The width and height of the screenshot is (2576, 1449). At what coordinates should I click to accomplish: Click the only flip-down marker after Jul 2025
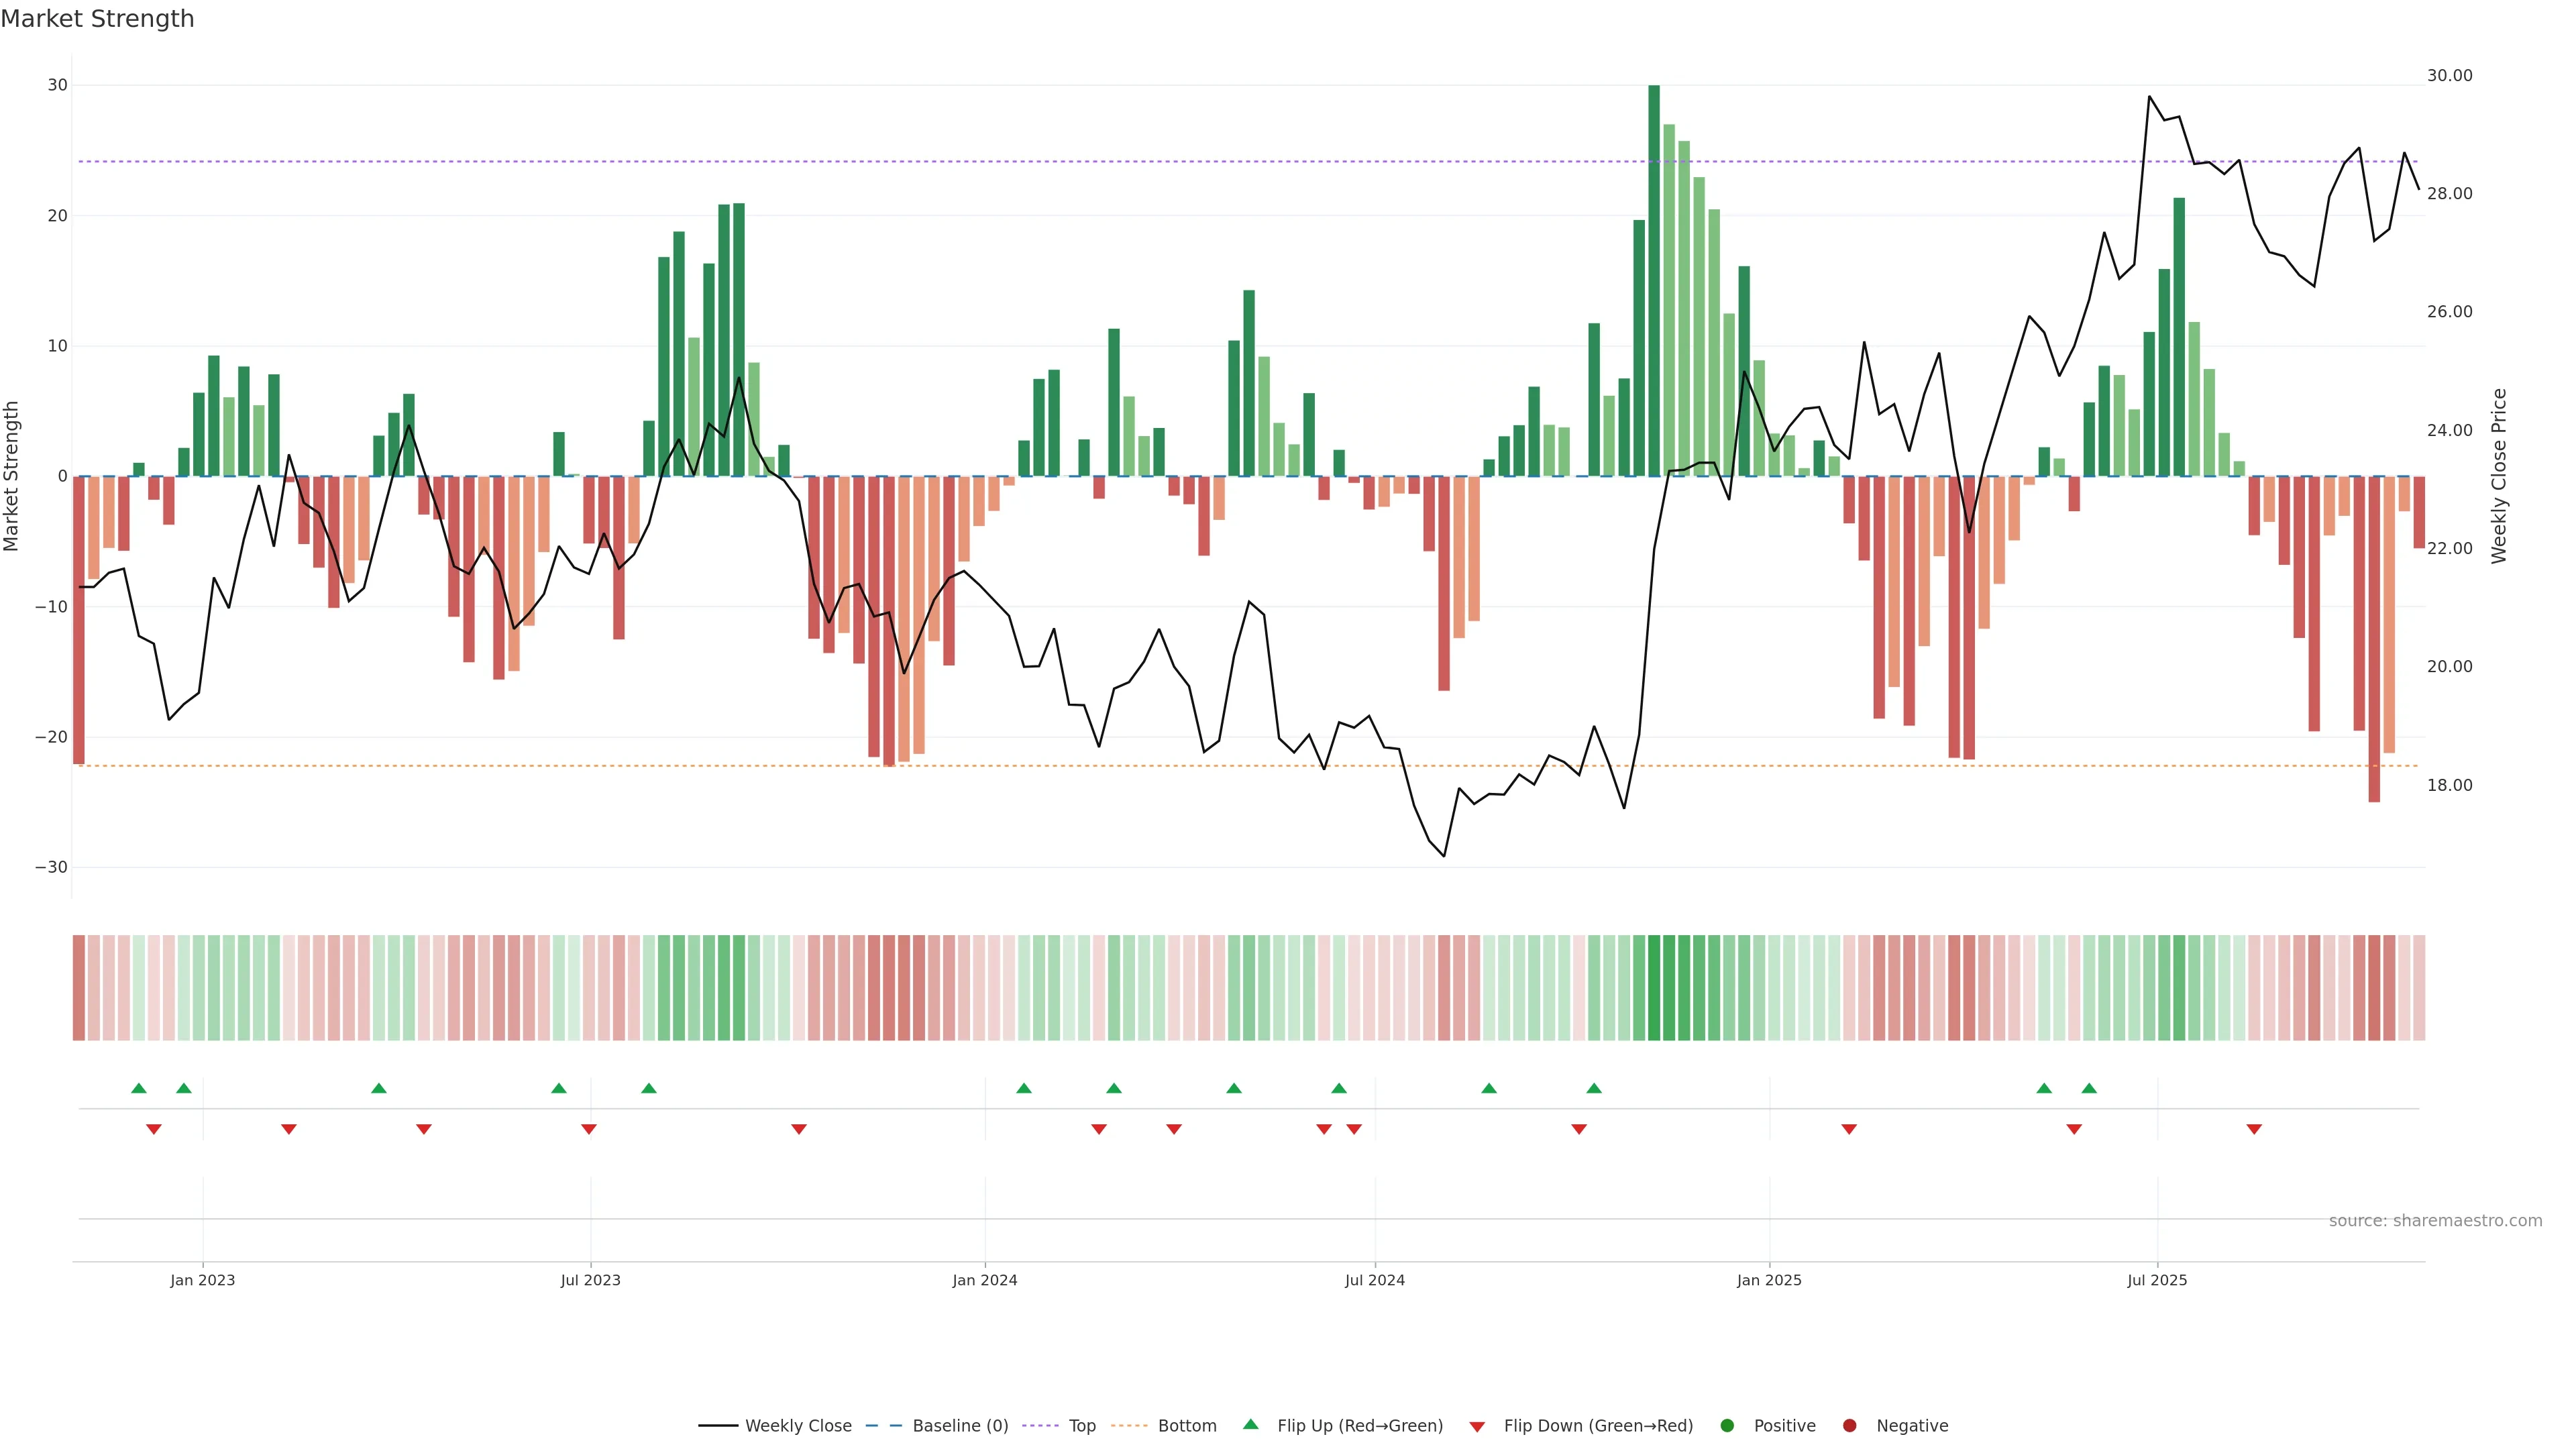coord(2254,1129)
